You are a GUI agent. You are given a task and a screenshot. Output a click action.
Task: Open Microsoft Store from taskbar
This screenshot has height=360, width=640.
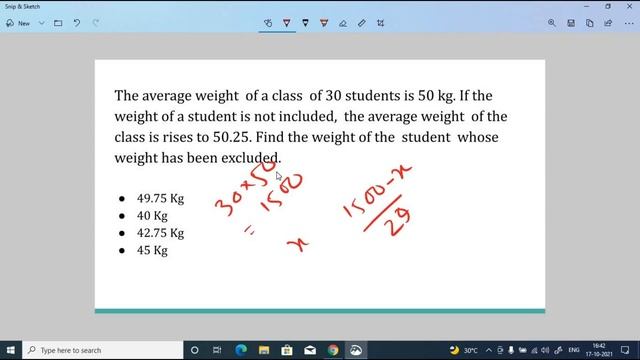pyautogui.click(x=287, y=350)
